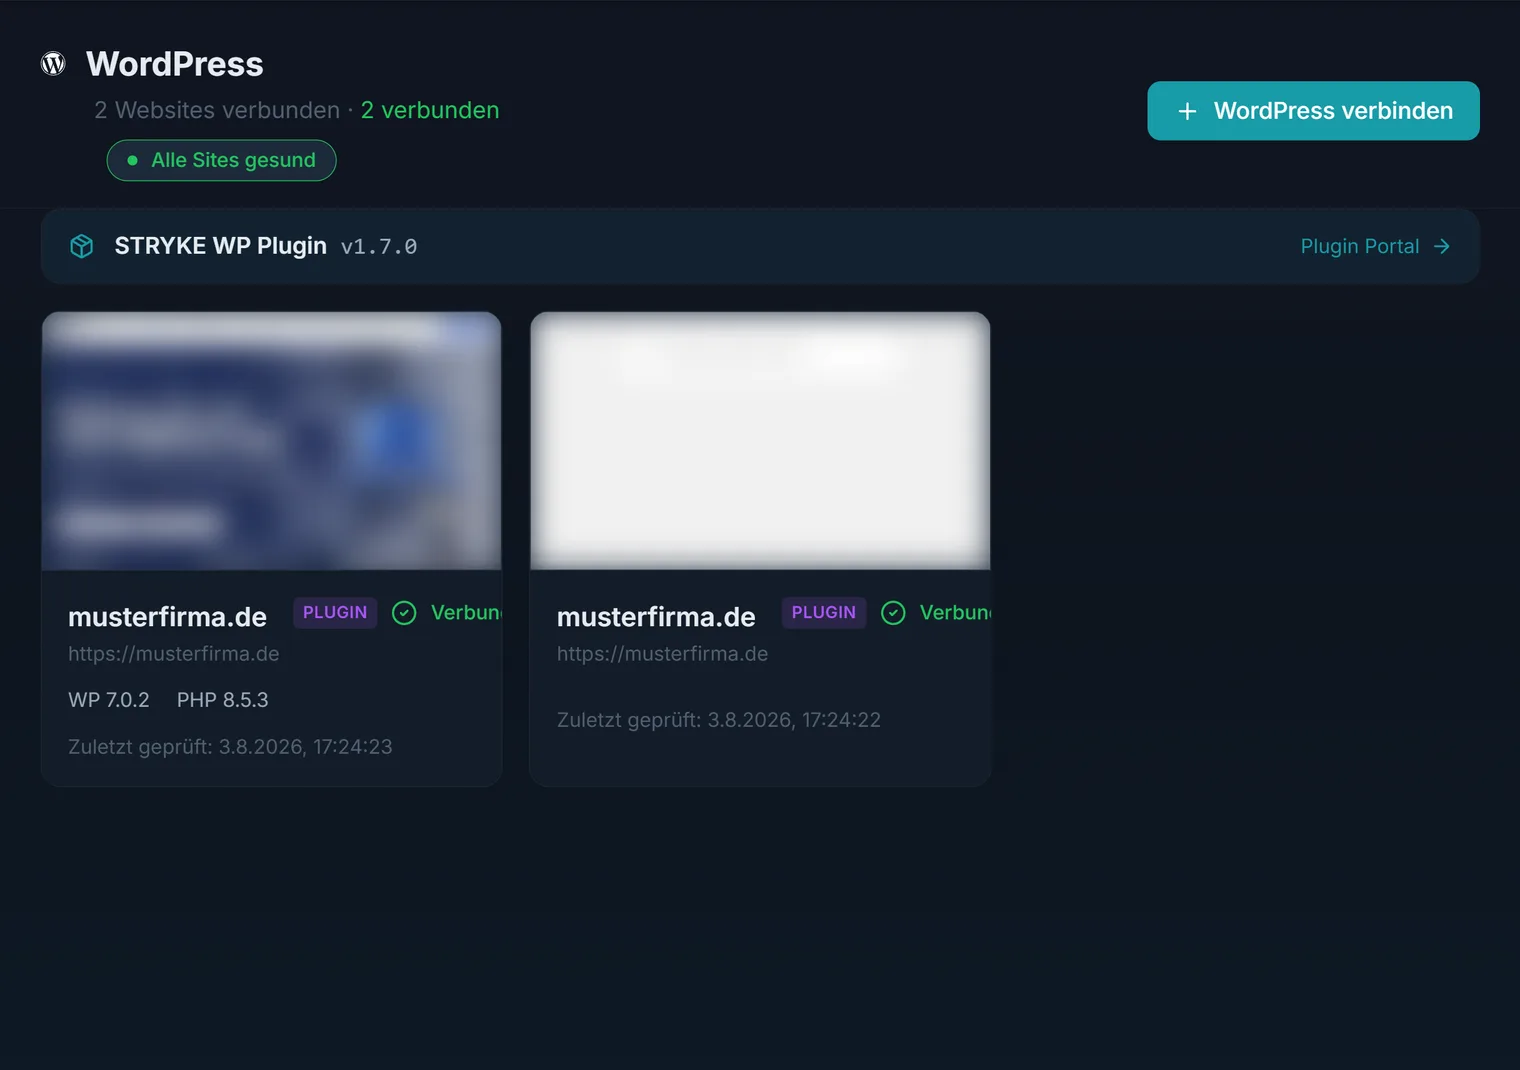The height and width of the screenshot is (1070, 1520).
Task: Click the WordPress logo icon in header
Action: [53, 64]
